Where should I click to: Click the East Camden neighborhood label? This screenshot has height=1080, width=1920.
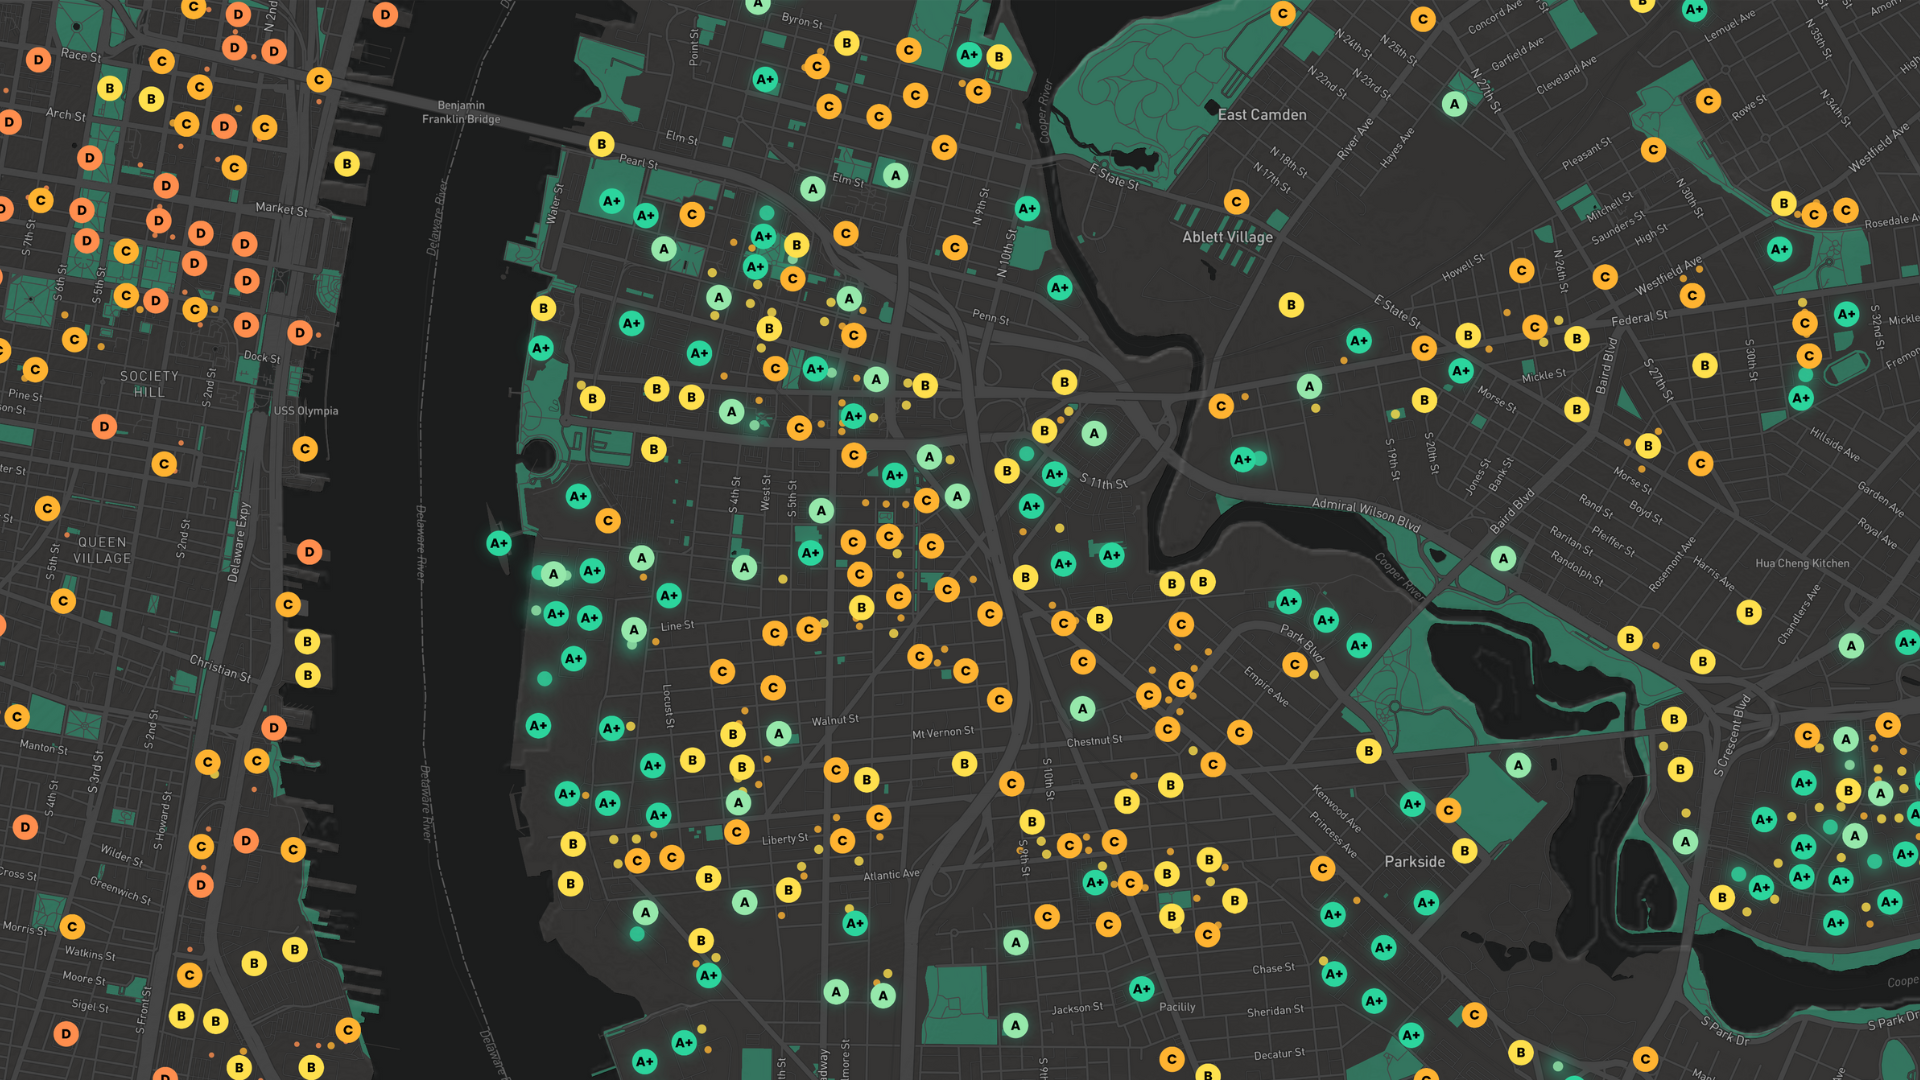coord(1262,115)
